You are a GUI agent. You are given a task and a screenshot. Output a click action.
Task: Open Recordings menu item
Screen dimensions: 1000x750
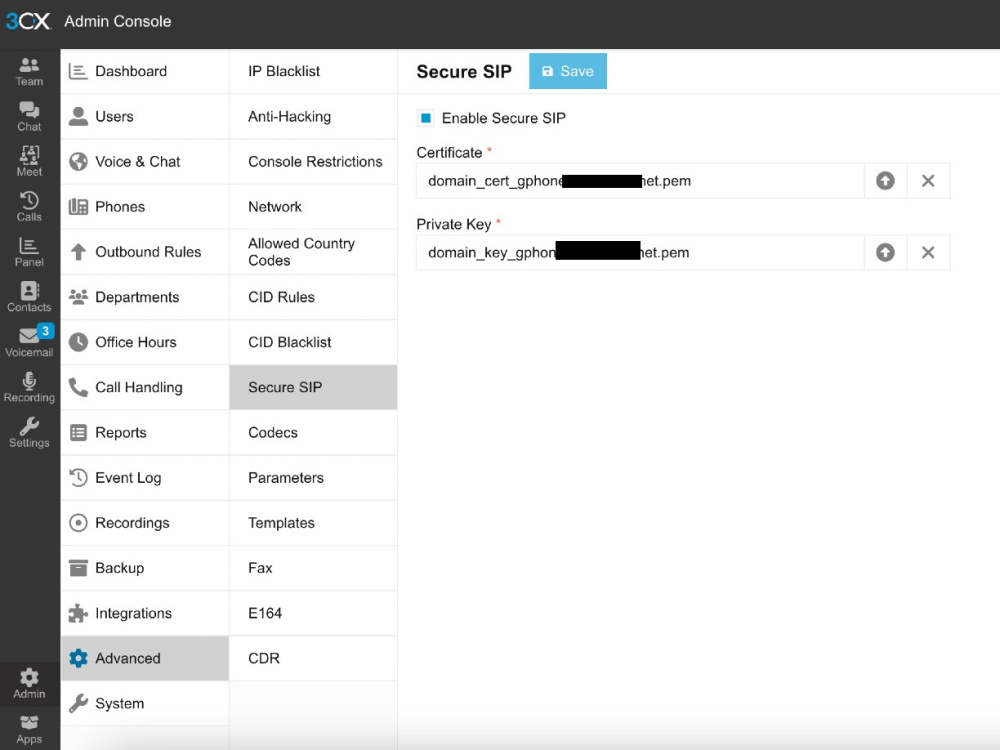pyautogui.click(x=145, y=523)
